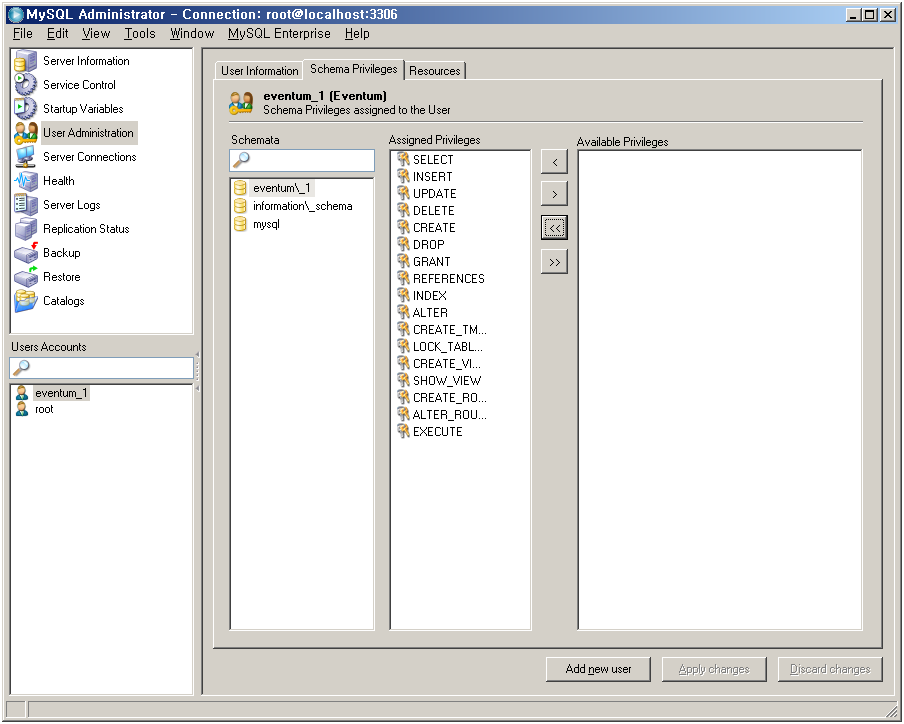Screen dimensions: 904x724
Task: Open the Edit menu
Action: click(58, 33)
